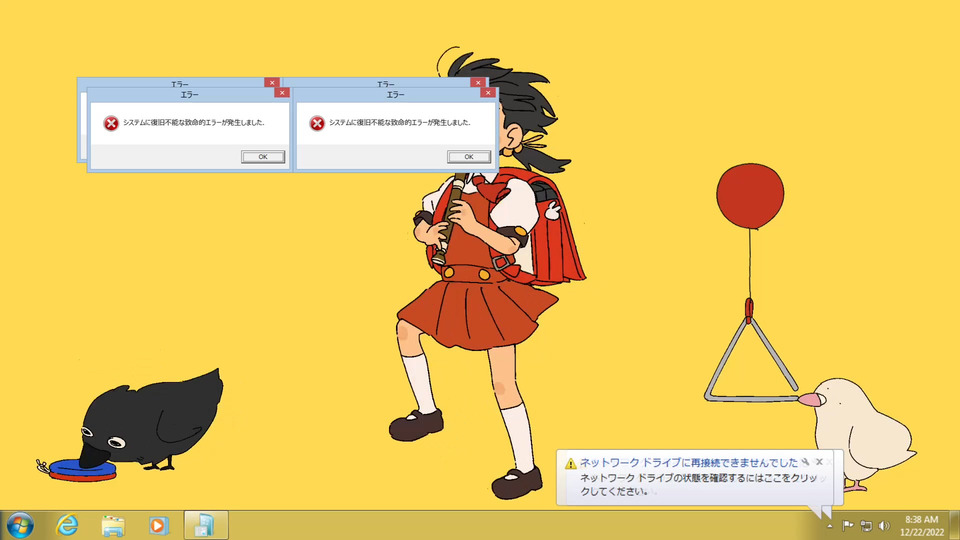Click the error message text in left dialog

[193, 122]
